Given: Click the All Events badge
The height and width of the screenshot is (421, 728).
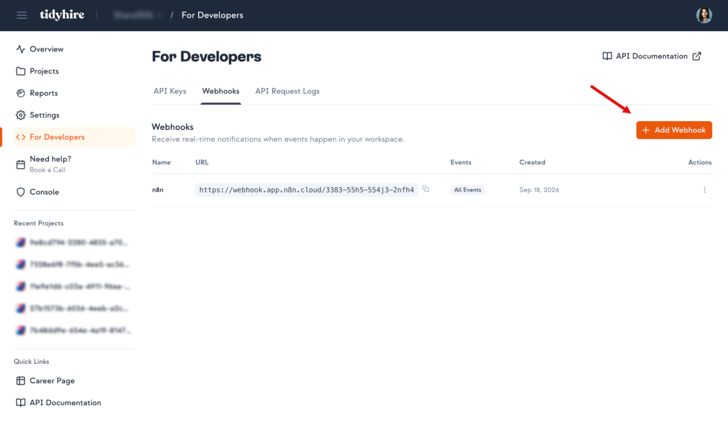Looking at the screenshot, I should click(468, 190).
